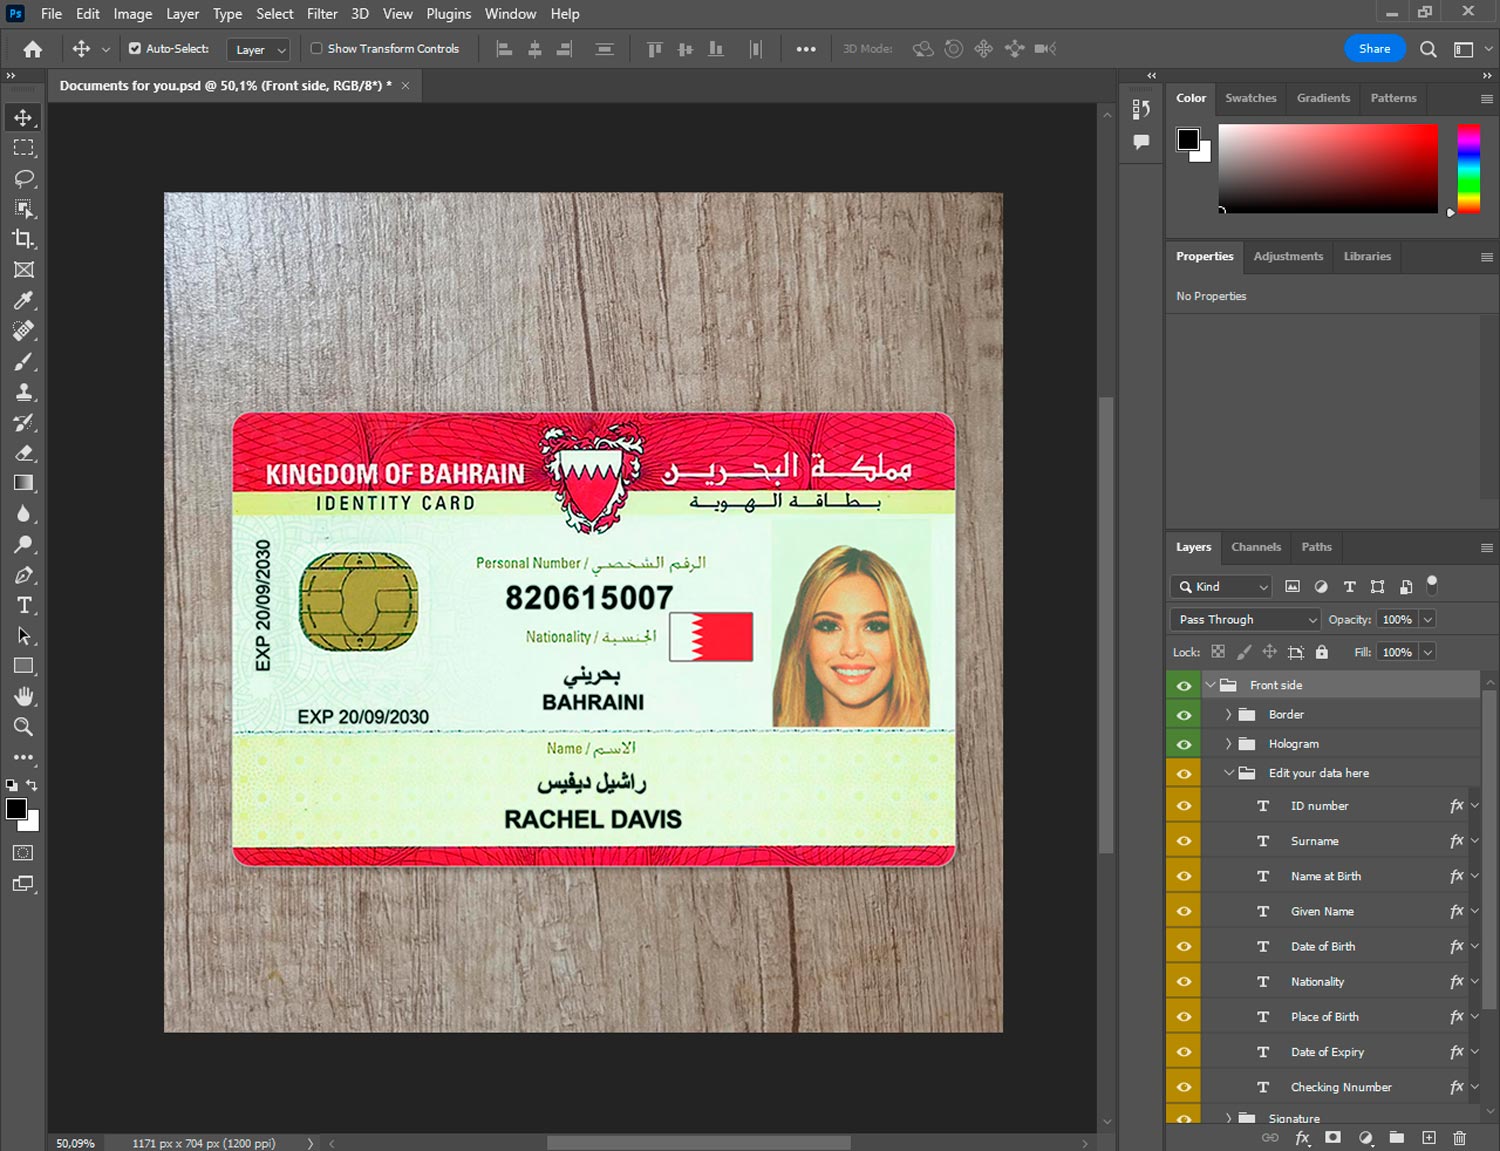
Task: Open the Filter menu
Action: click(322, 14)
